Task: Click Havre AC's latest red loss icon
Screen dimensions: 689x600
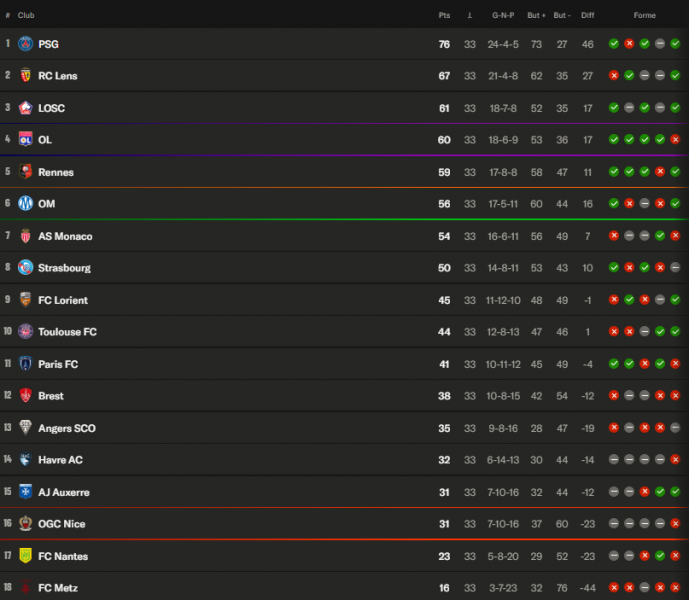Action: [675, 459]
